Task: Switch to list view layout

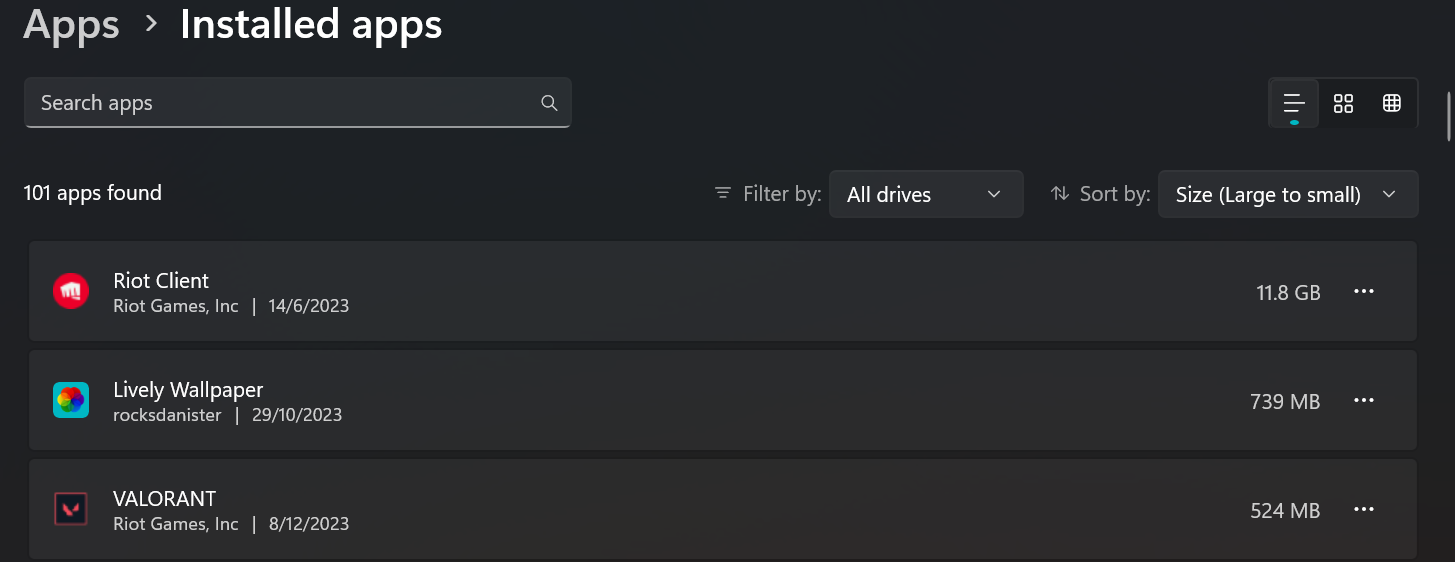Action: pyautogui.click(x=1294, y=103)
